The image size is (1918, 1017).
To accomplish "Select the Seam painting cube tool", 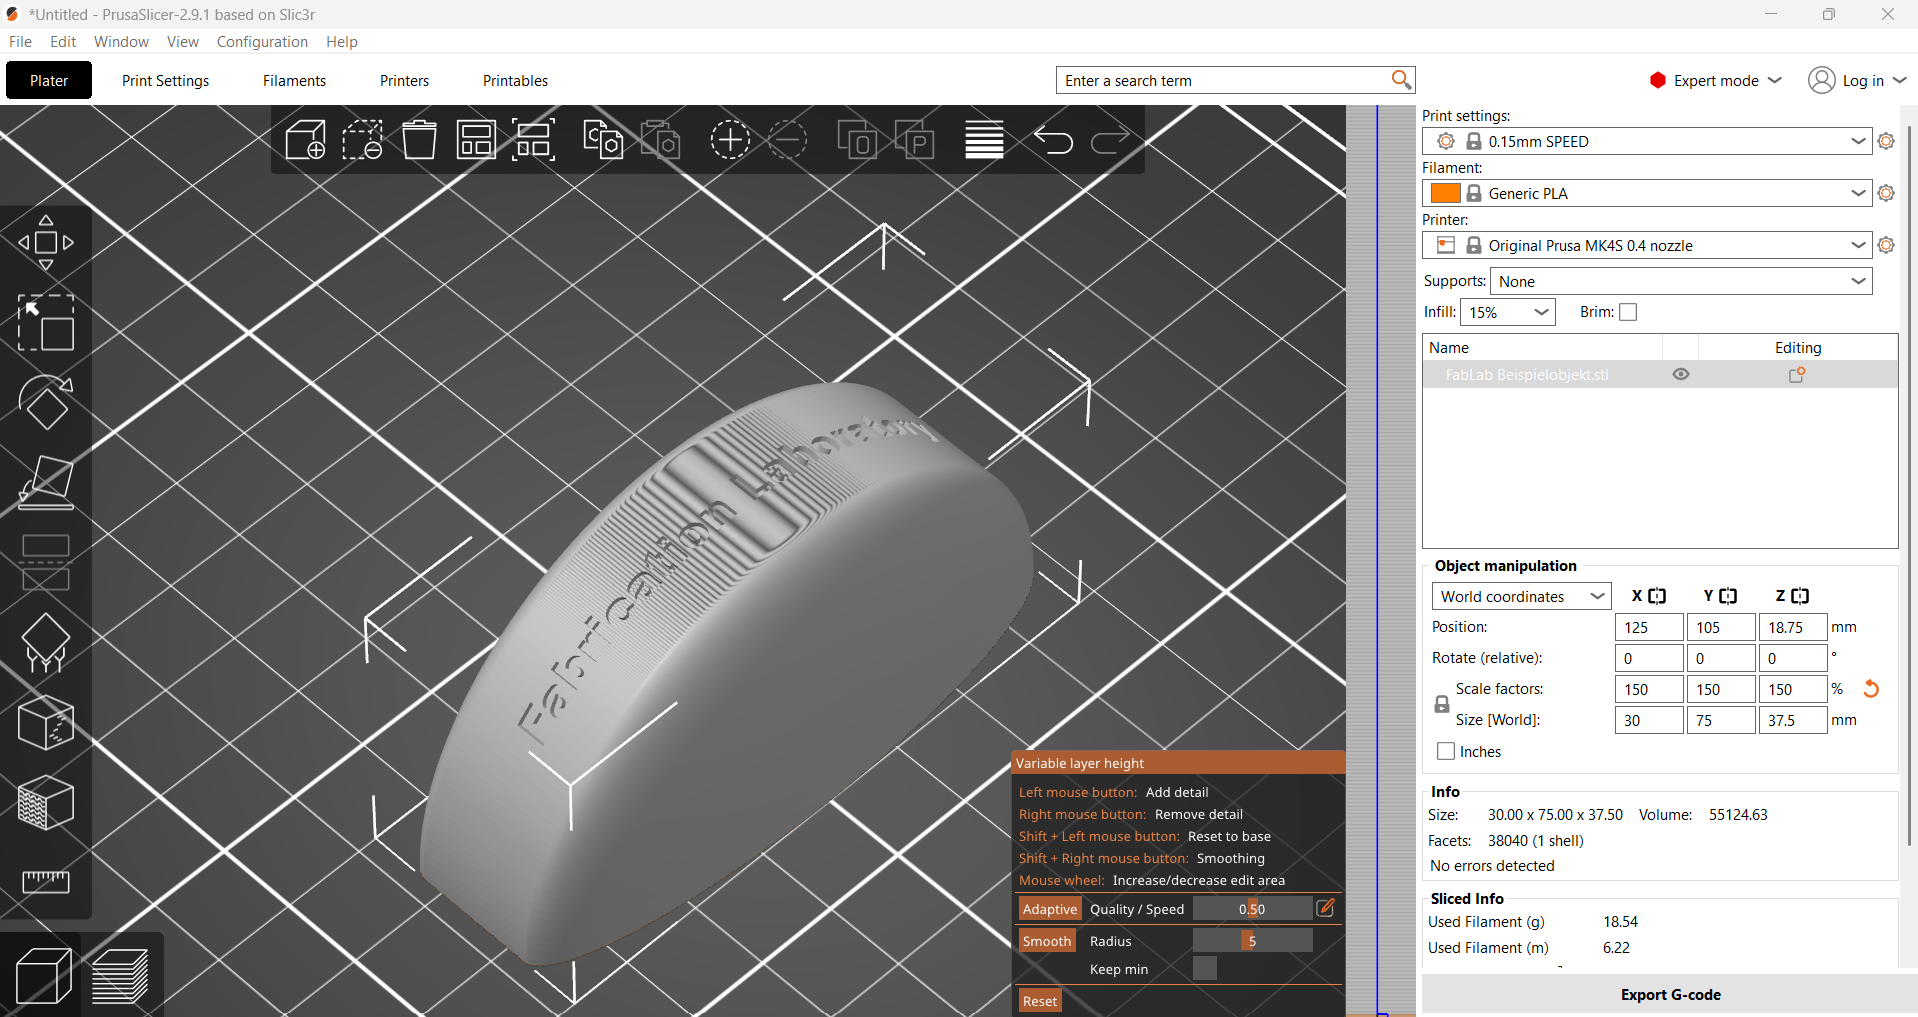I will (46, 723).
